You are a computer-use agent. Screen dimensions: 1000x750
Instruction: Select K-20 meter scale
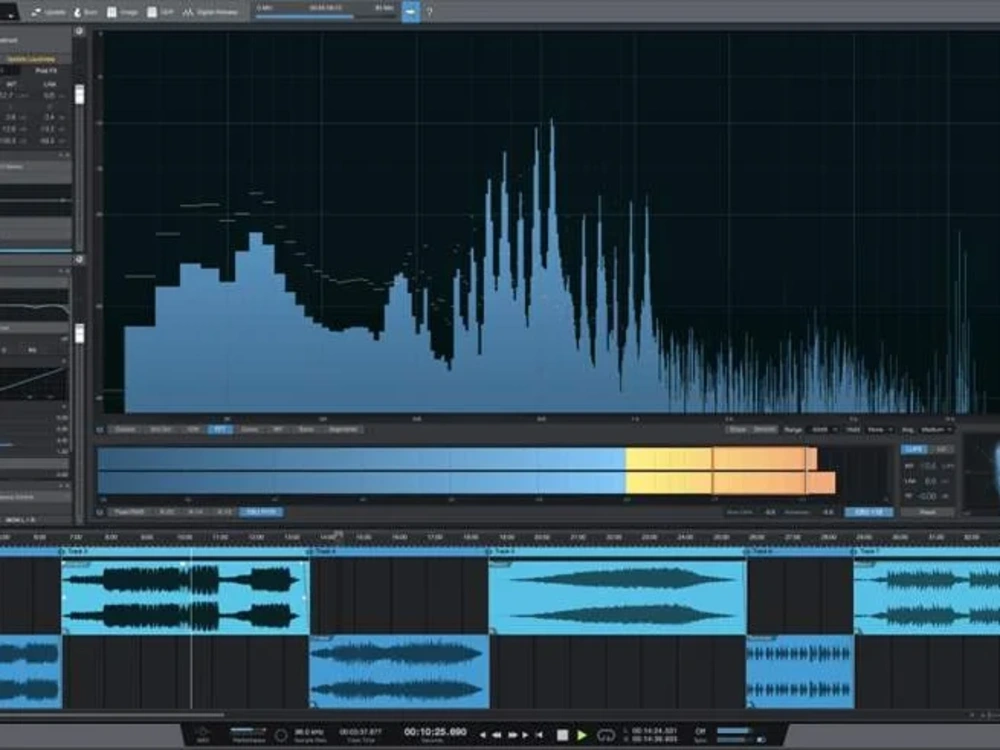pyautogui.click(x=167, y=512)
